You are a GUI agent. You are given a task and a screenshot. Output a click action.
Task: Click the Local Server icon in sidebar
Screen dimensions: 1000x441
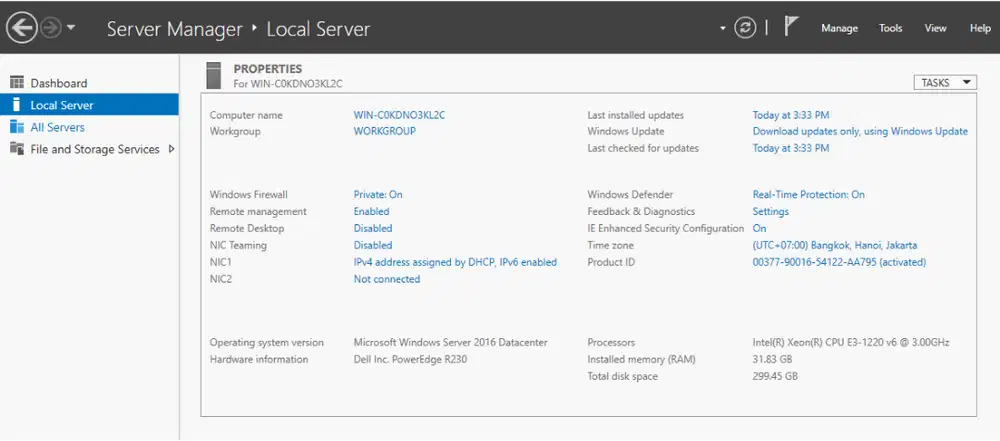pos(17,105)
